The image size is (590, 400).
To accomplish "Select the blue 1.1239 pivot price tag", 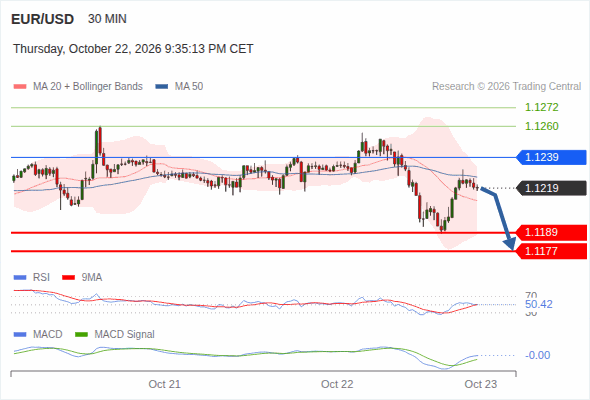I will coord(552,157).
